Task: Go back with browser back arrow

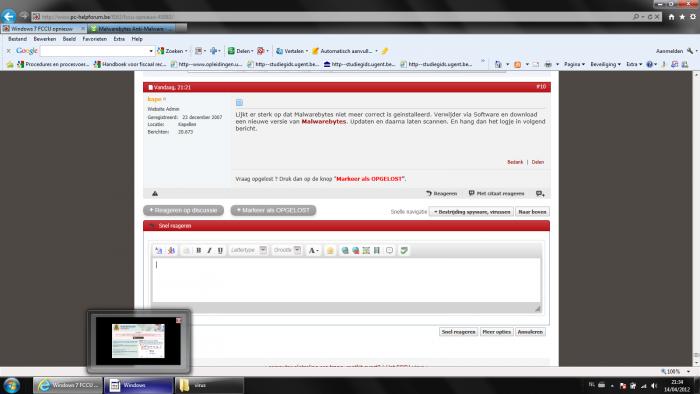Action: (8, 17)
